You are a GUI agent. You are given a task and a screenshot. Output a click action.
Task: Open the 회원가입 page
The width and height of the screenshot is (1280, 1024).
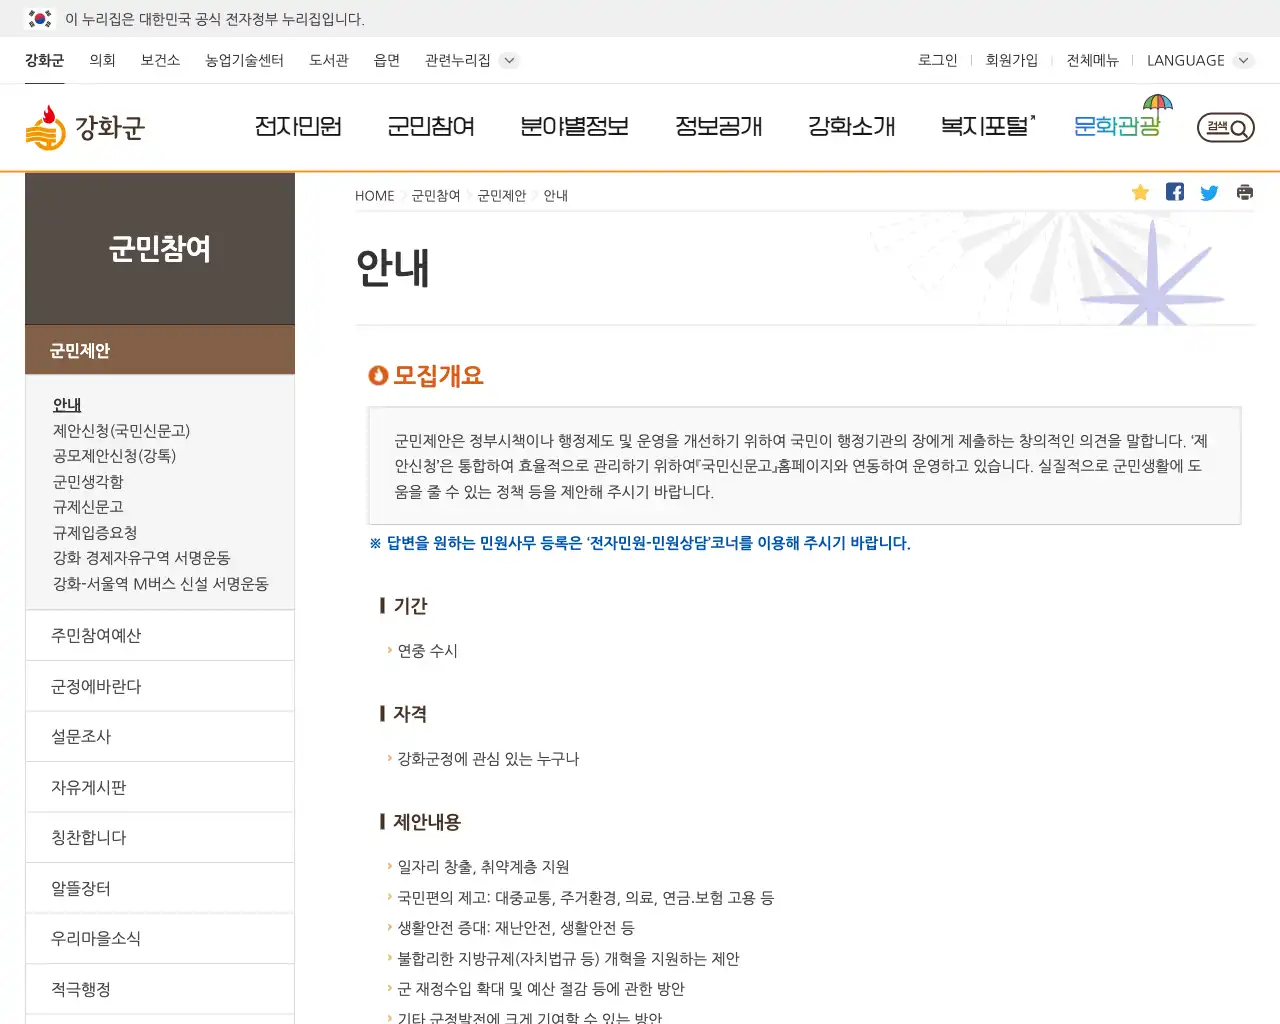1012,60
